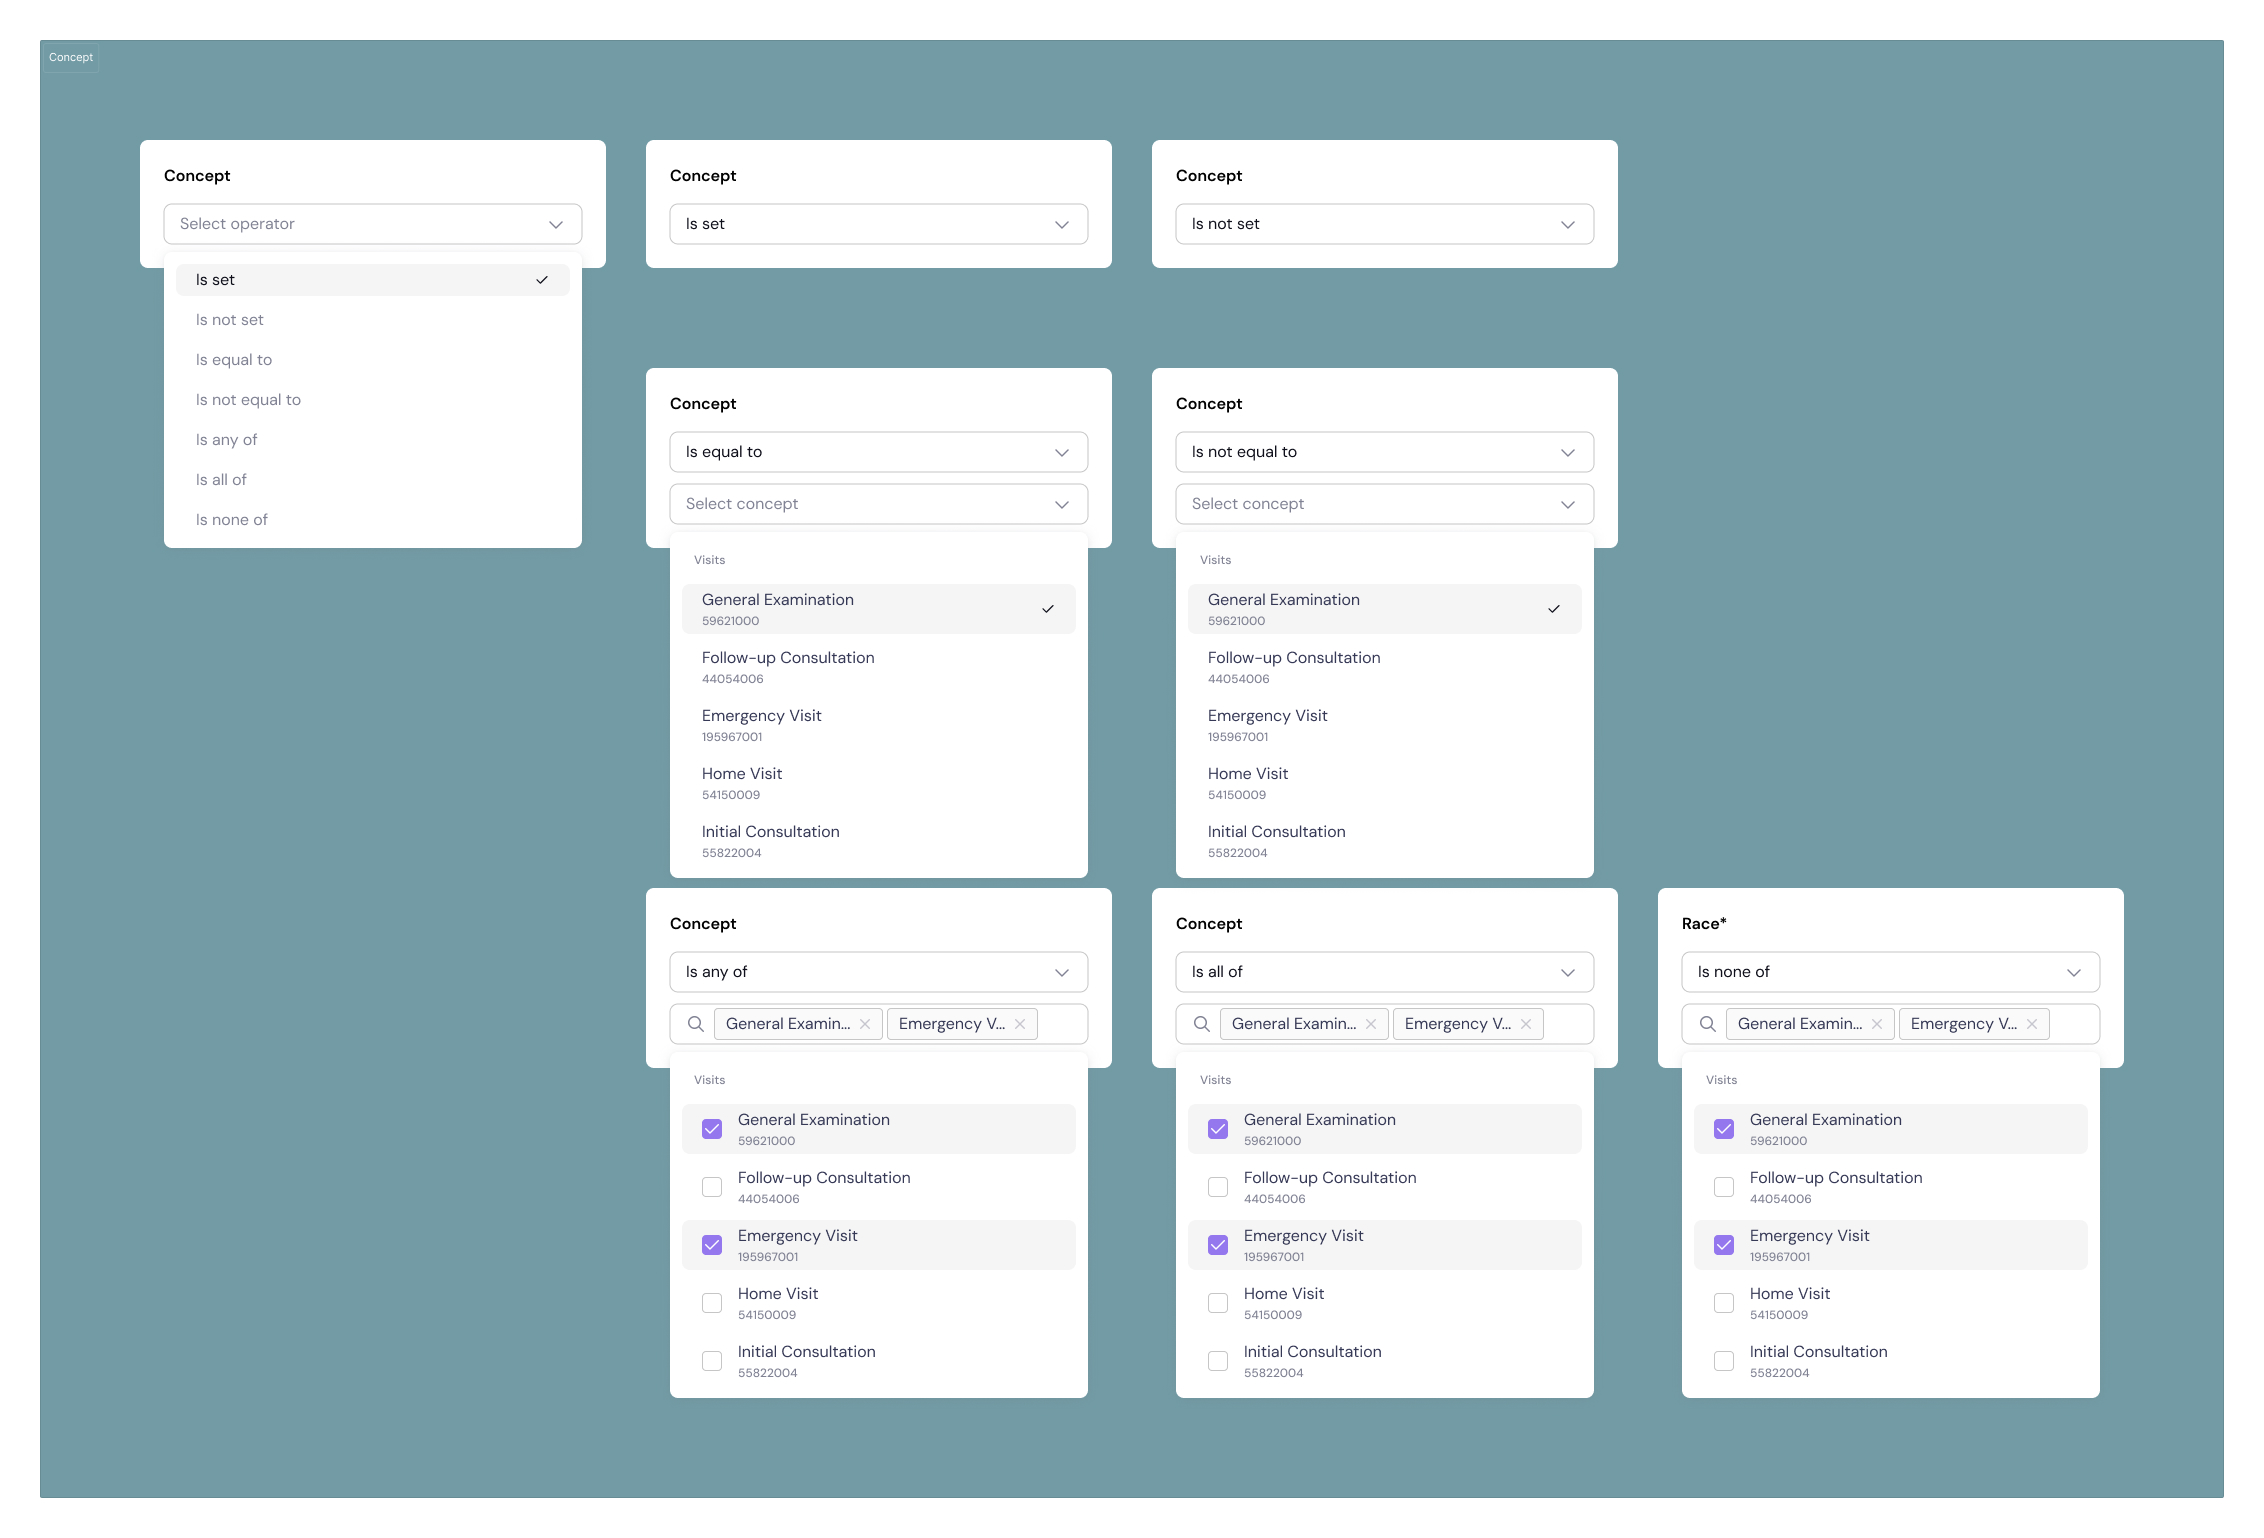The width and height of the screenshot is (2264, 1538).
Task: Open the Is not set operator dropdown
Action: (x=1384, y=224)
